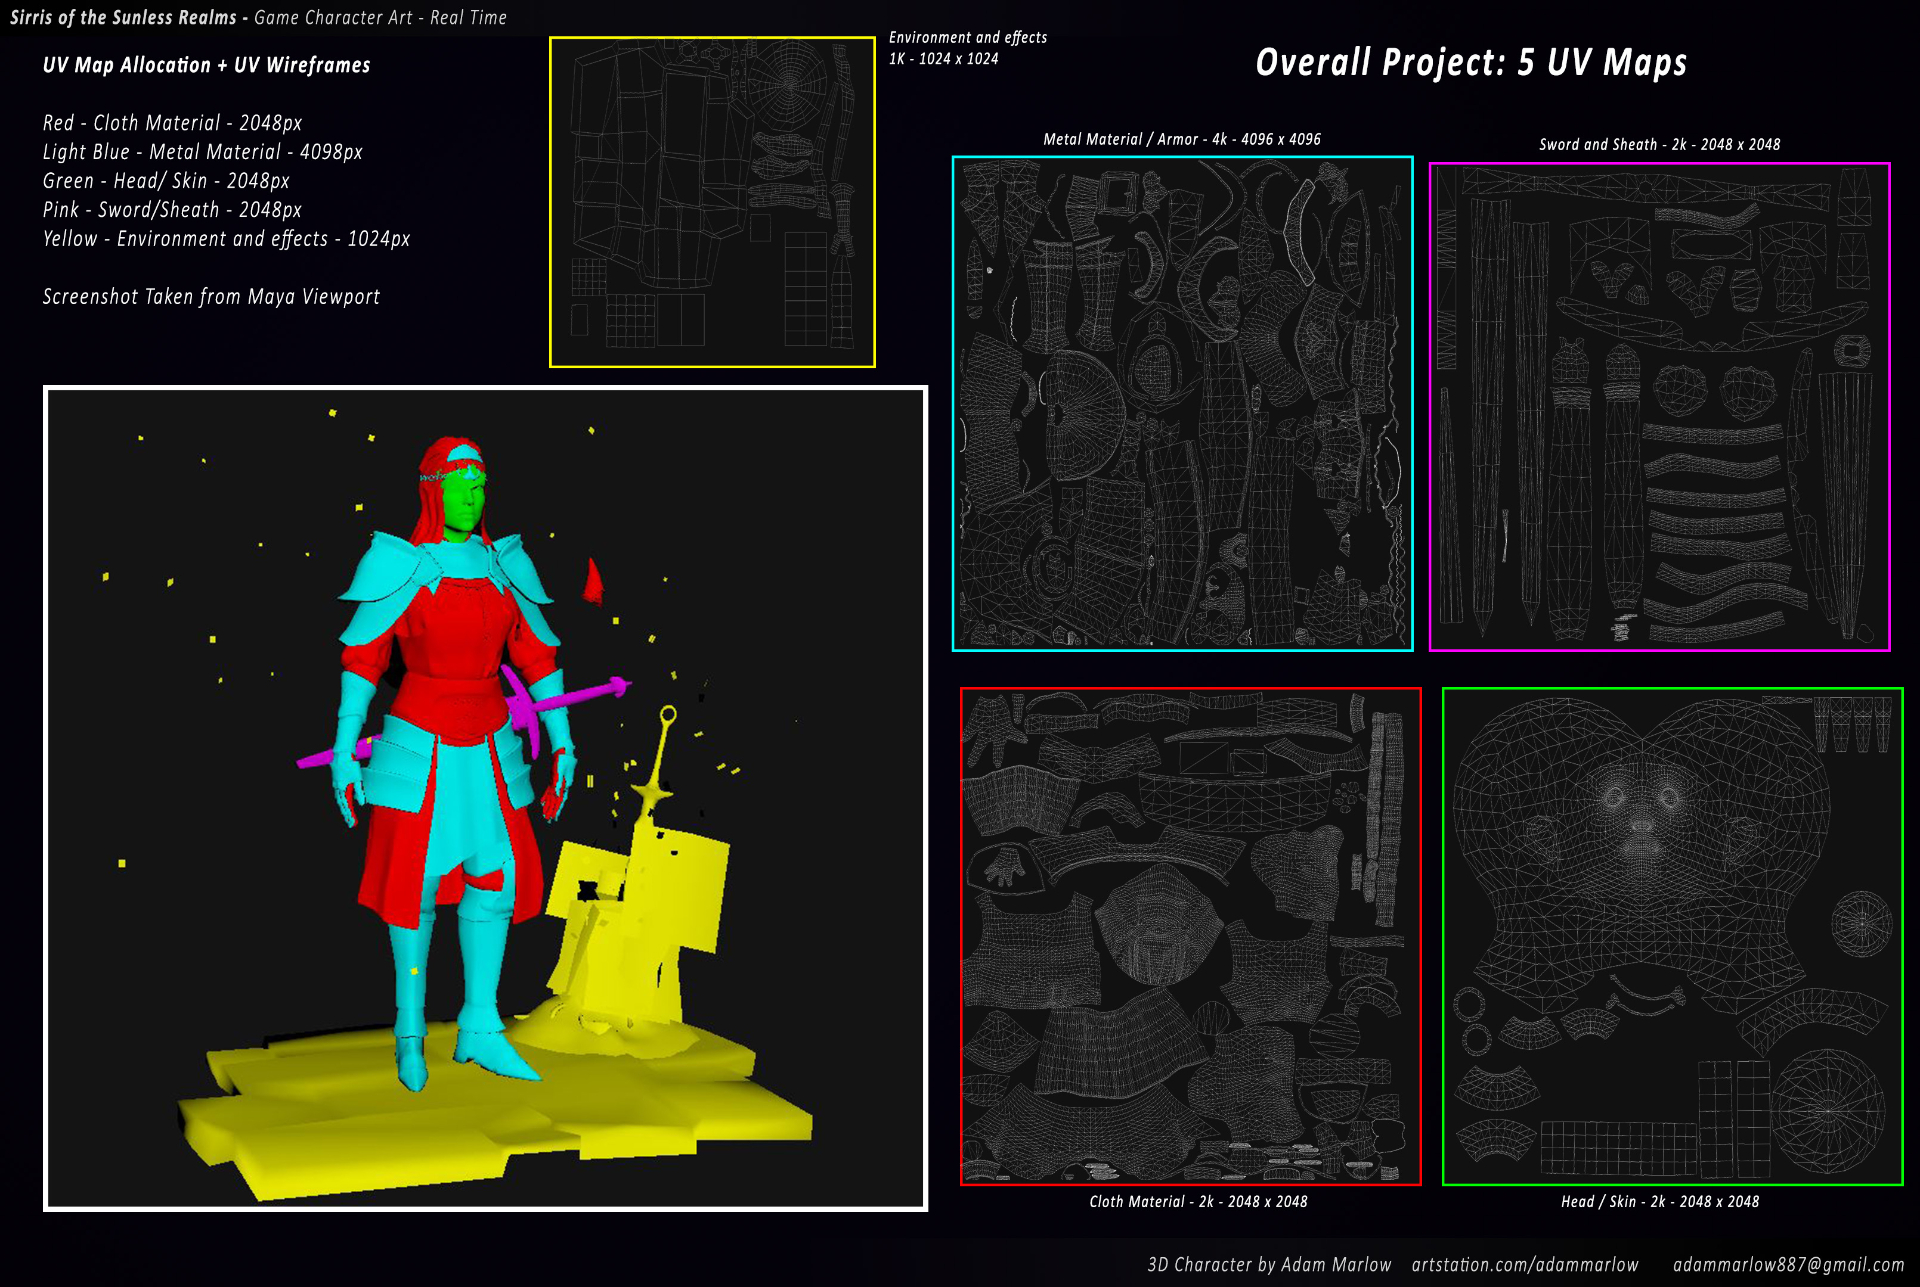
Task: Click the 'Head / Skin - 2k - 2048 x 2048' caption
Action: (1660, 1201)
